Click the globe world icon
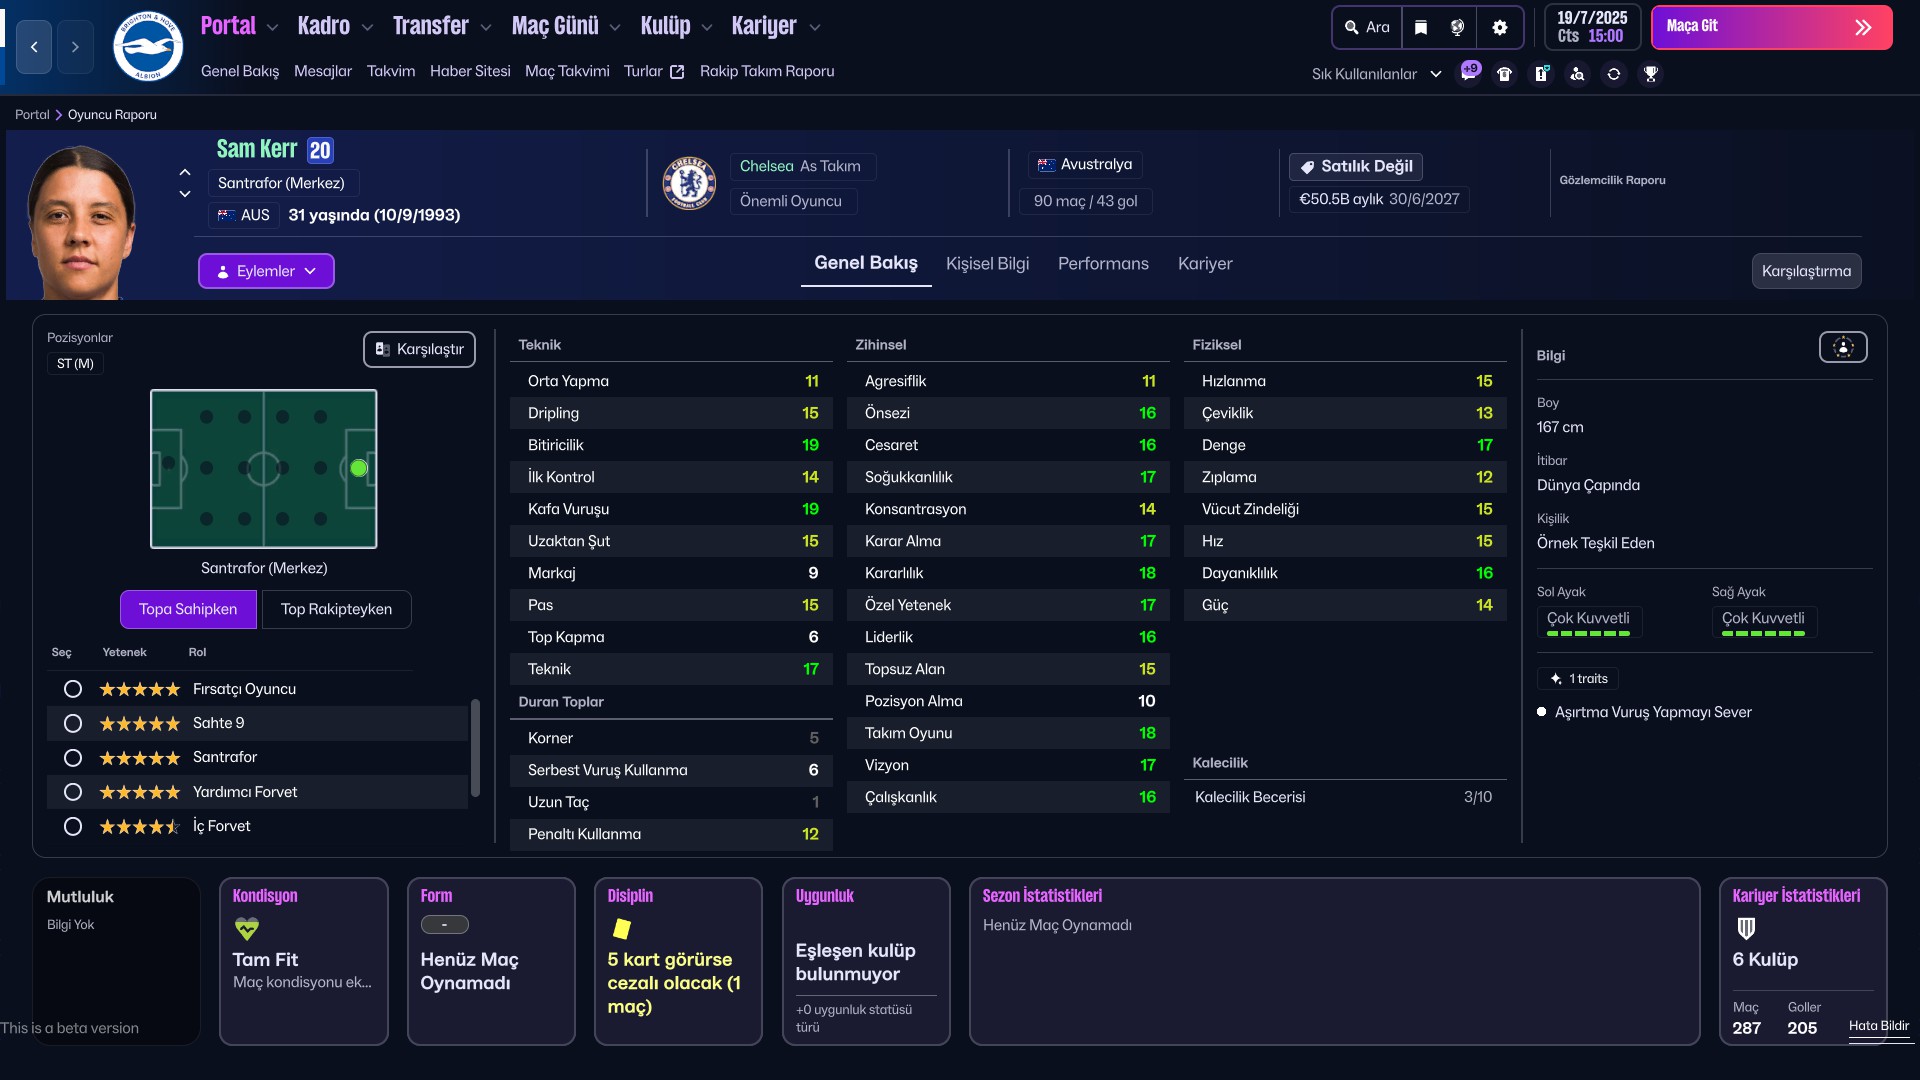1920x1080 pixels. pyautogui.click(x=1458, y=27)
